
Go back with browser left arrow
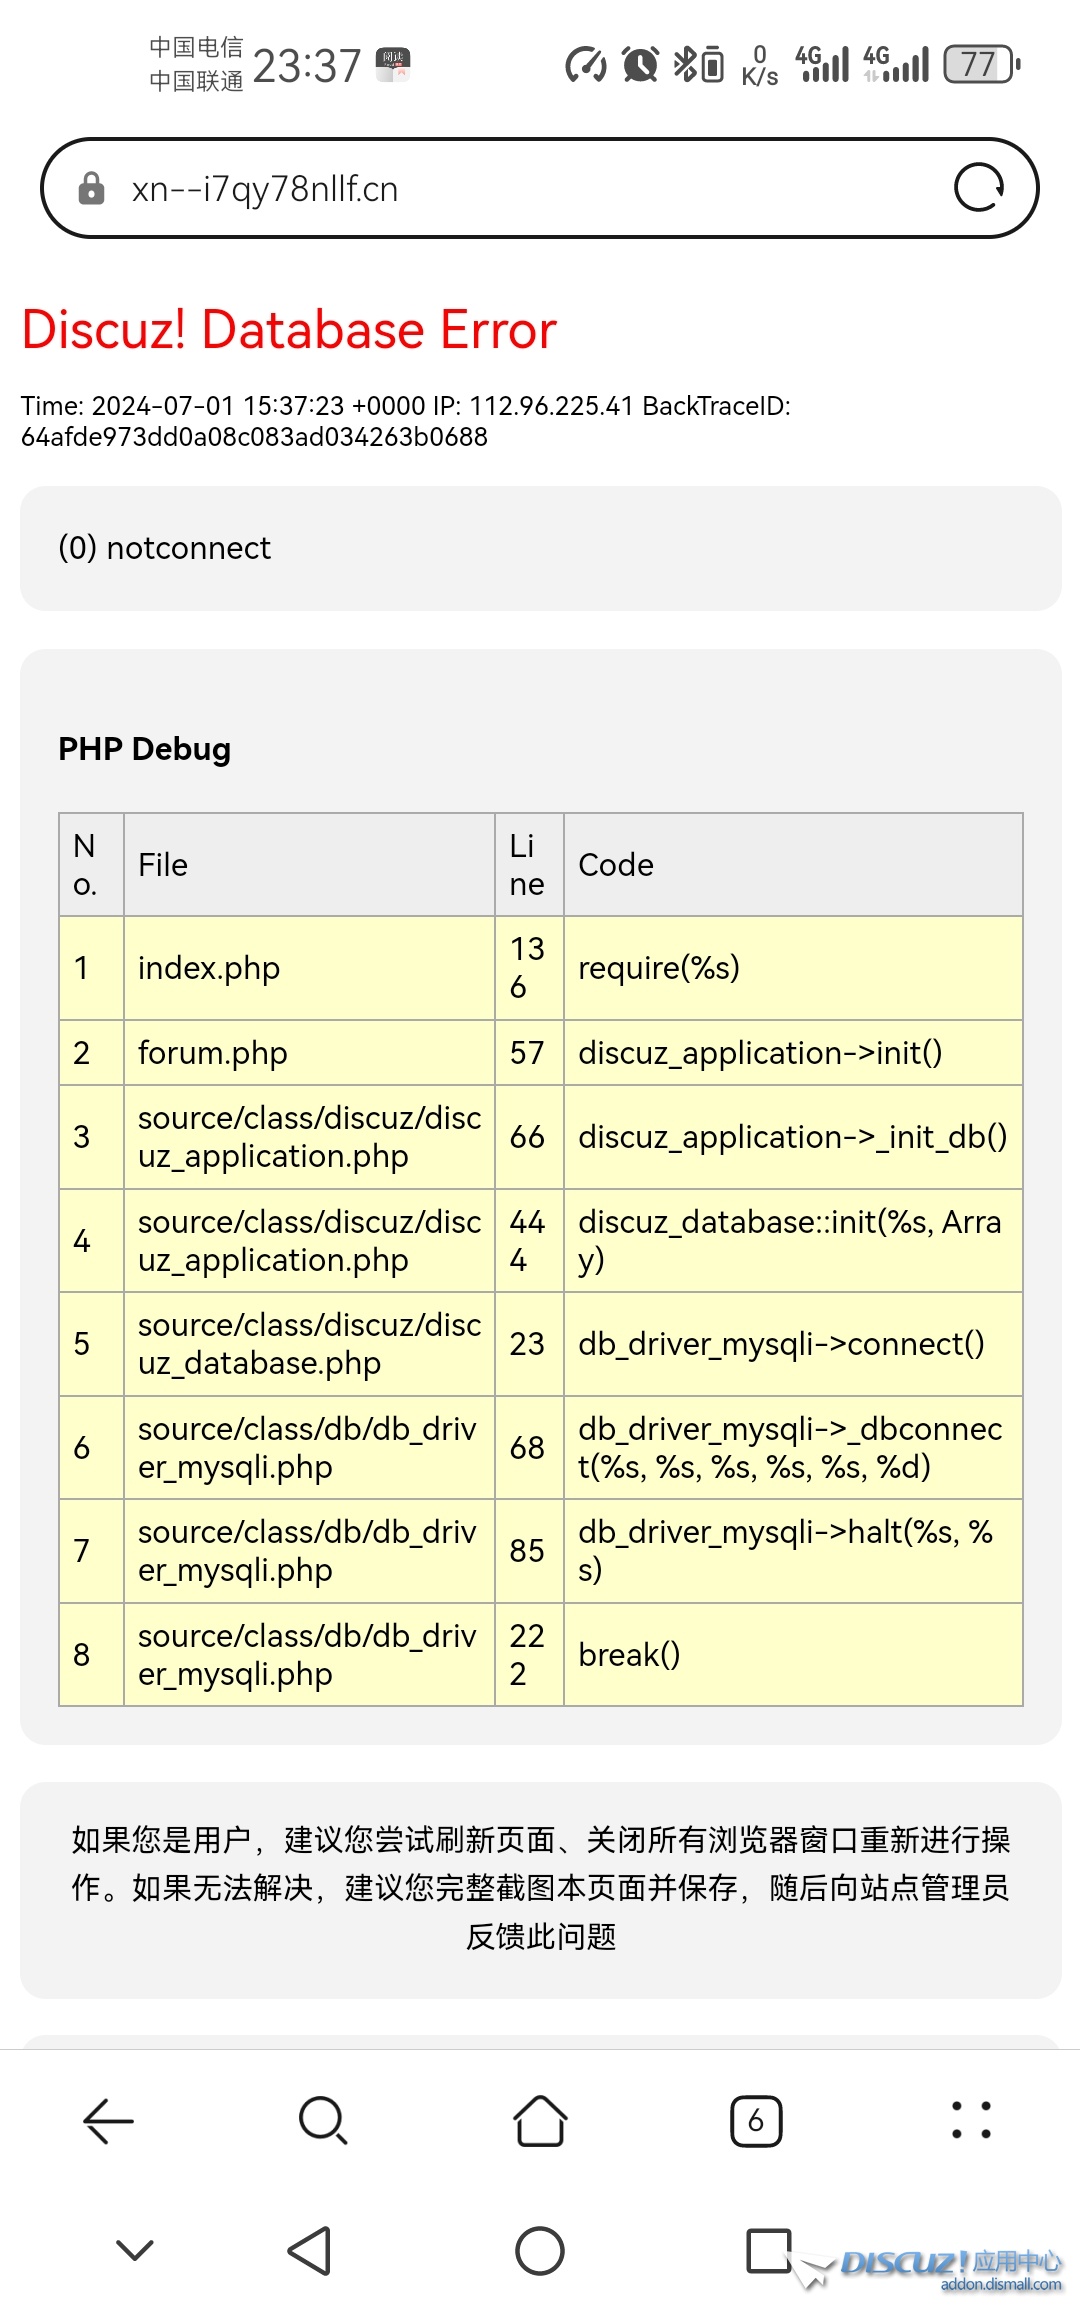point(108,2120)
